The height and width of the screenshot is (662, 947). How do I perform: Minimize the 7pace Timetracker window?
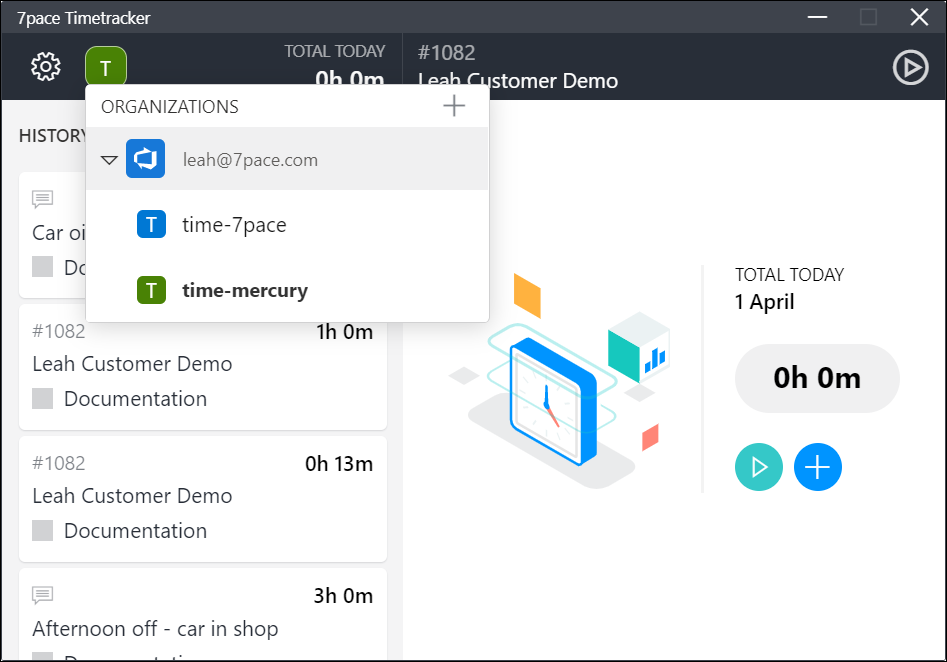(817, 17)
